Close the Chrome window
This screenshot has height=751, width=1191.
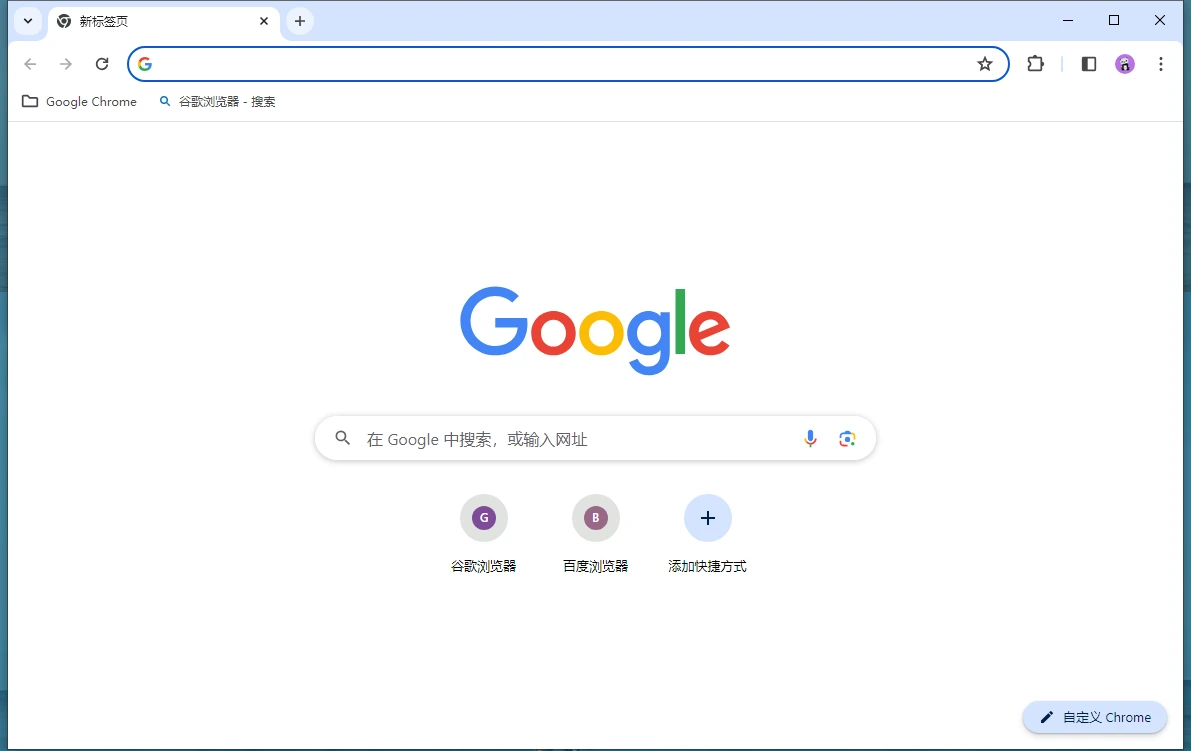tap(1160, 21)
